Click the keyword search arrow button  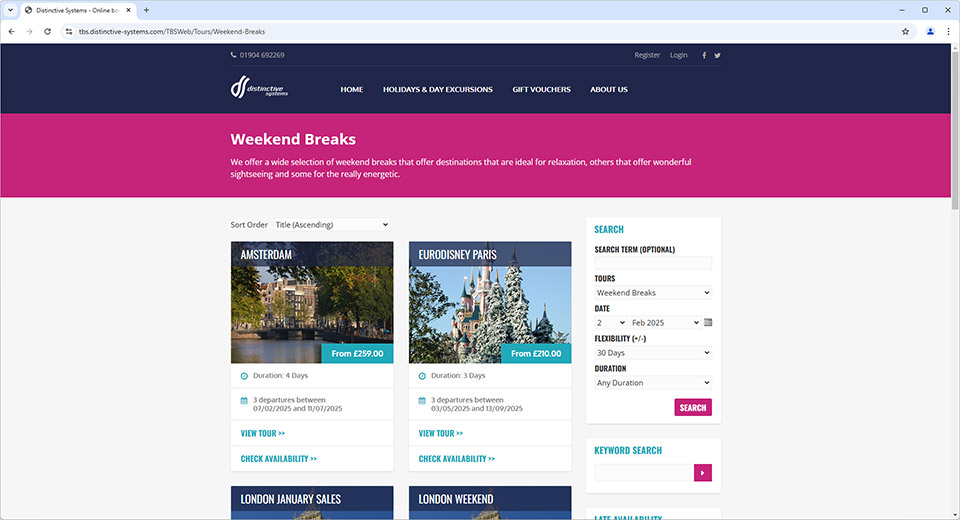(x=702, y=472)
